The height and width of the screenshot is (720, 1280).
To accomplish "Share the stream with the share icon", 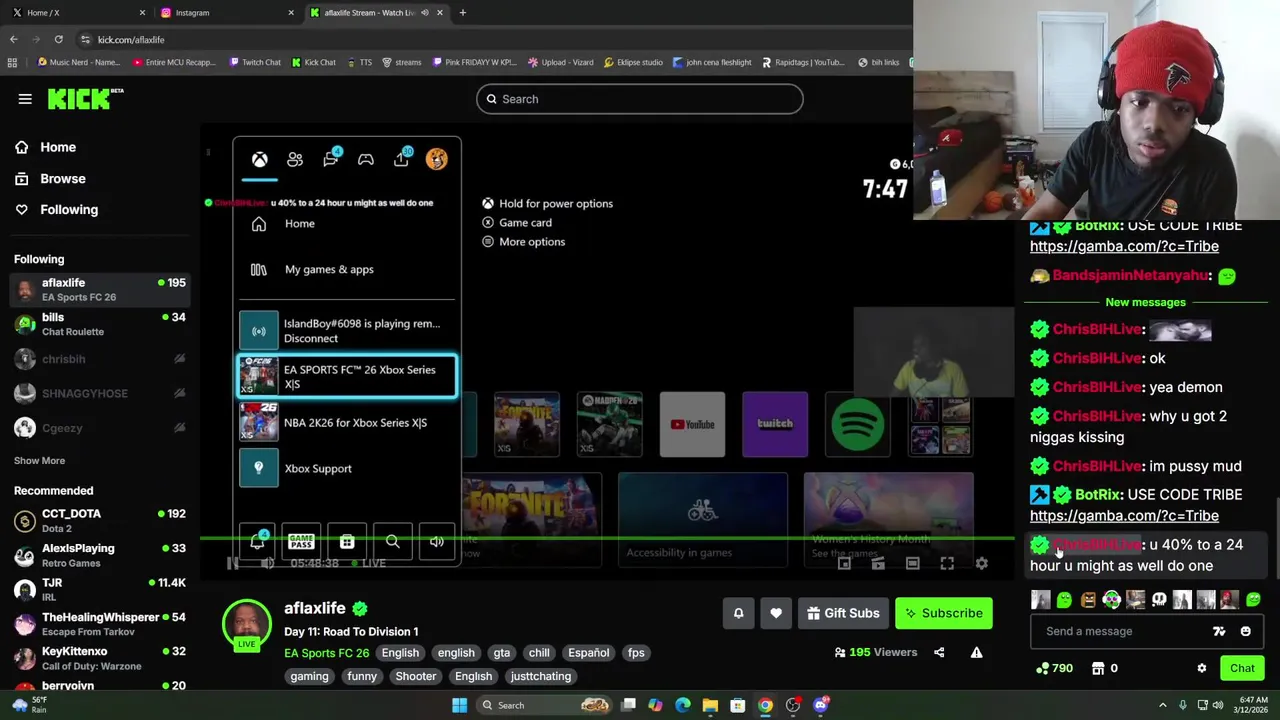I will pos(938,652).
